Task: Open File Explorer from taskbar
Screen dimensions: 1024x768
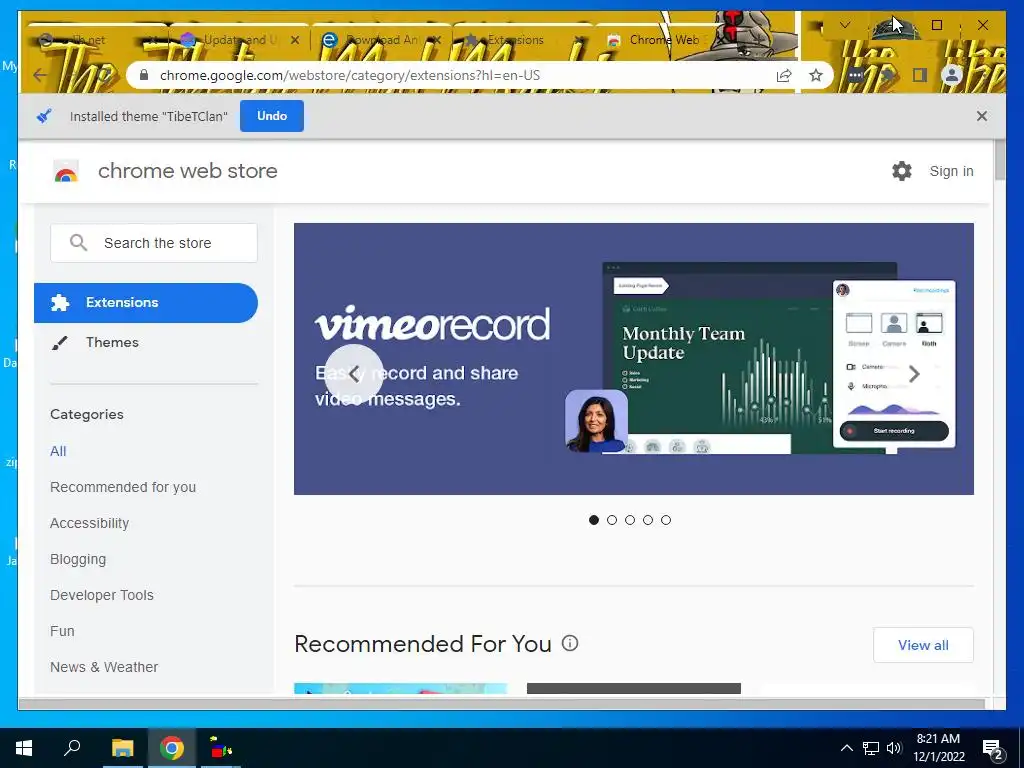Action: (122, 748)
